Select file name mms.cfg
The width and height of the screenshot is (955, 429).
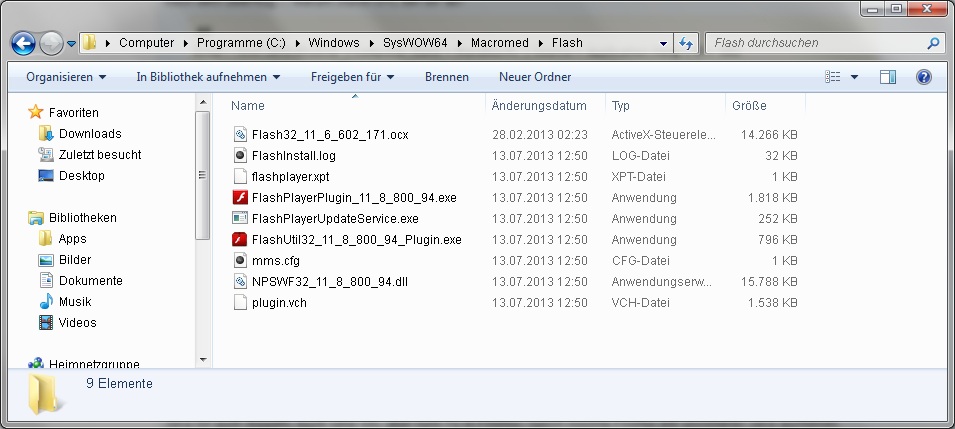[x=275, y=260]
